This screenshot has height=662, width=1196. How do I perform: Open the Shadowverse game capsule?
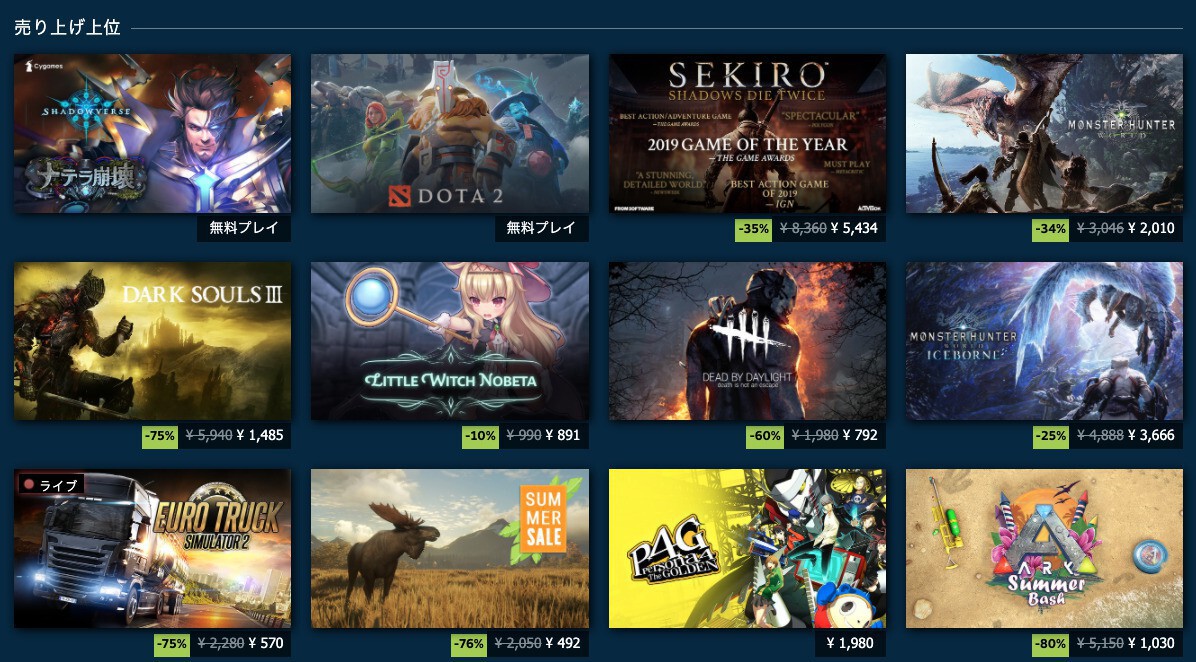click(153, 133)
